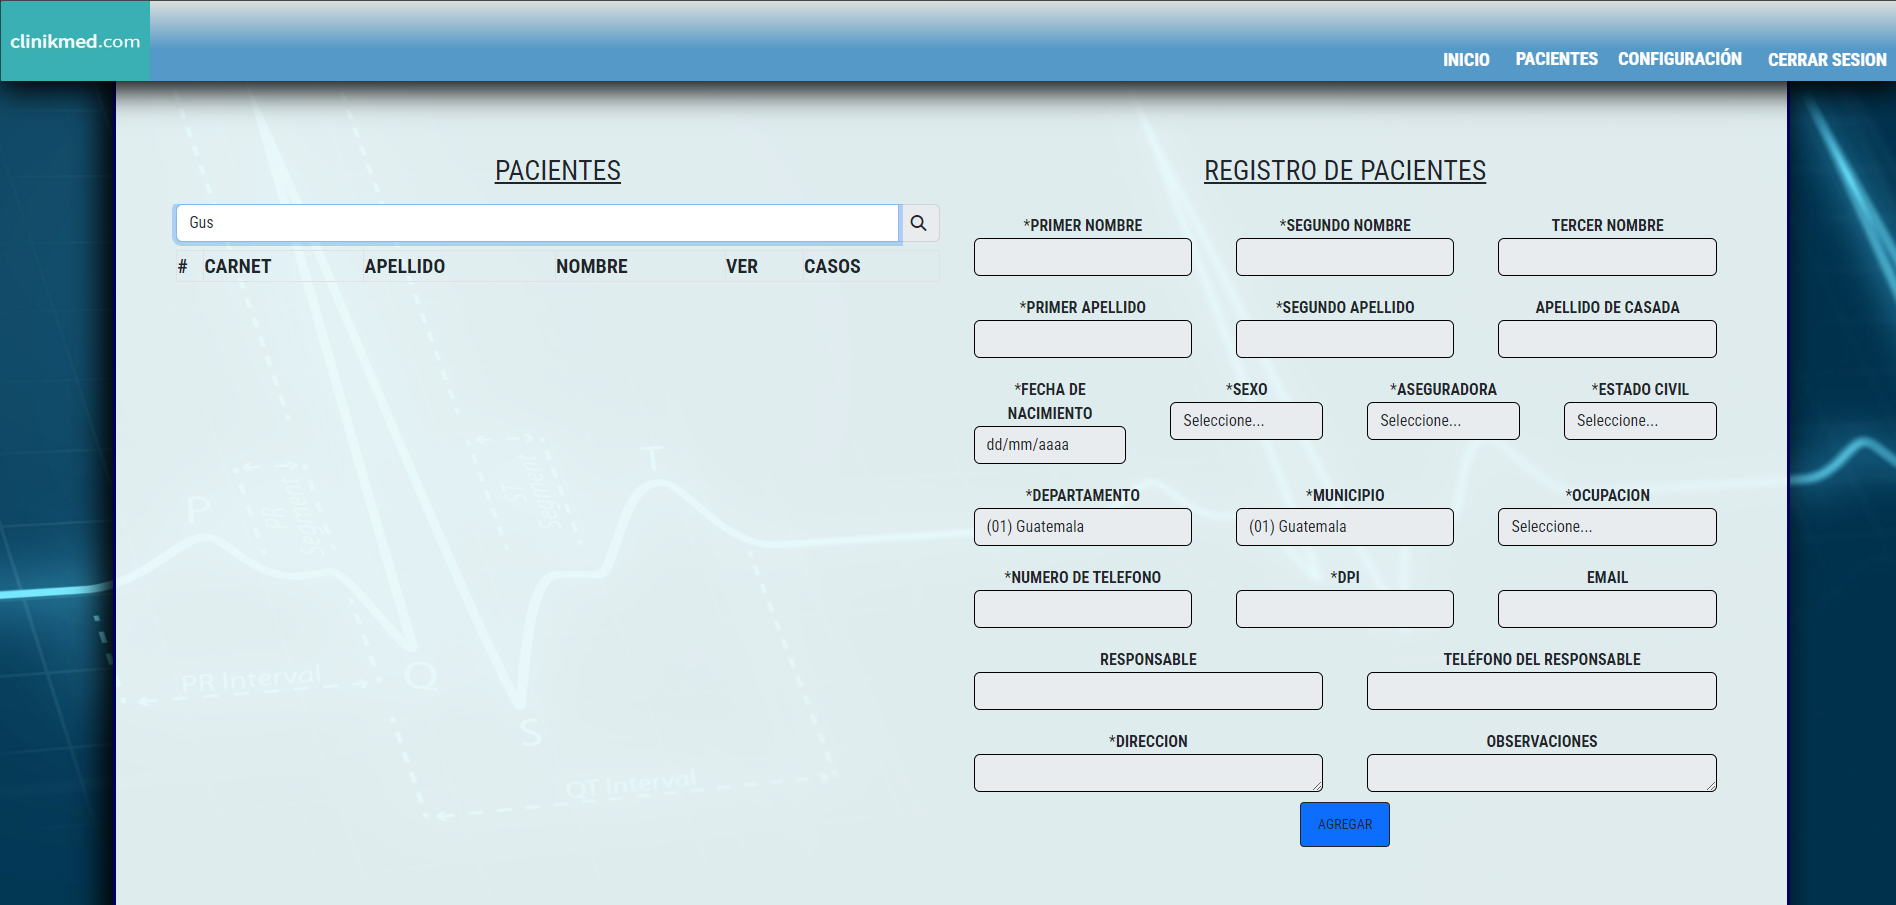Image resolution: width=1896 pixels, height=905 pixels.
Task: Focus the Email input field
Action: pos(1606,609)
